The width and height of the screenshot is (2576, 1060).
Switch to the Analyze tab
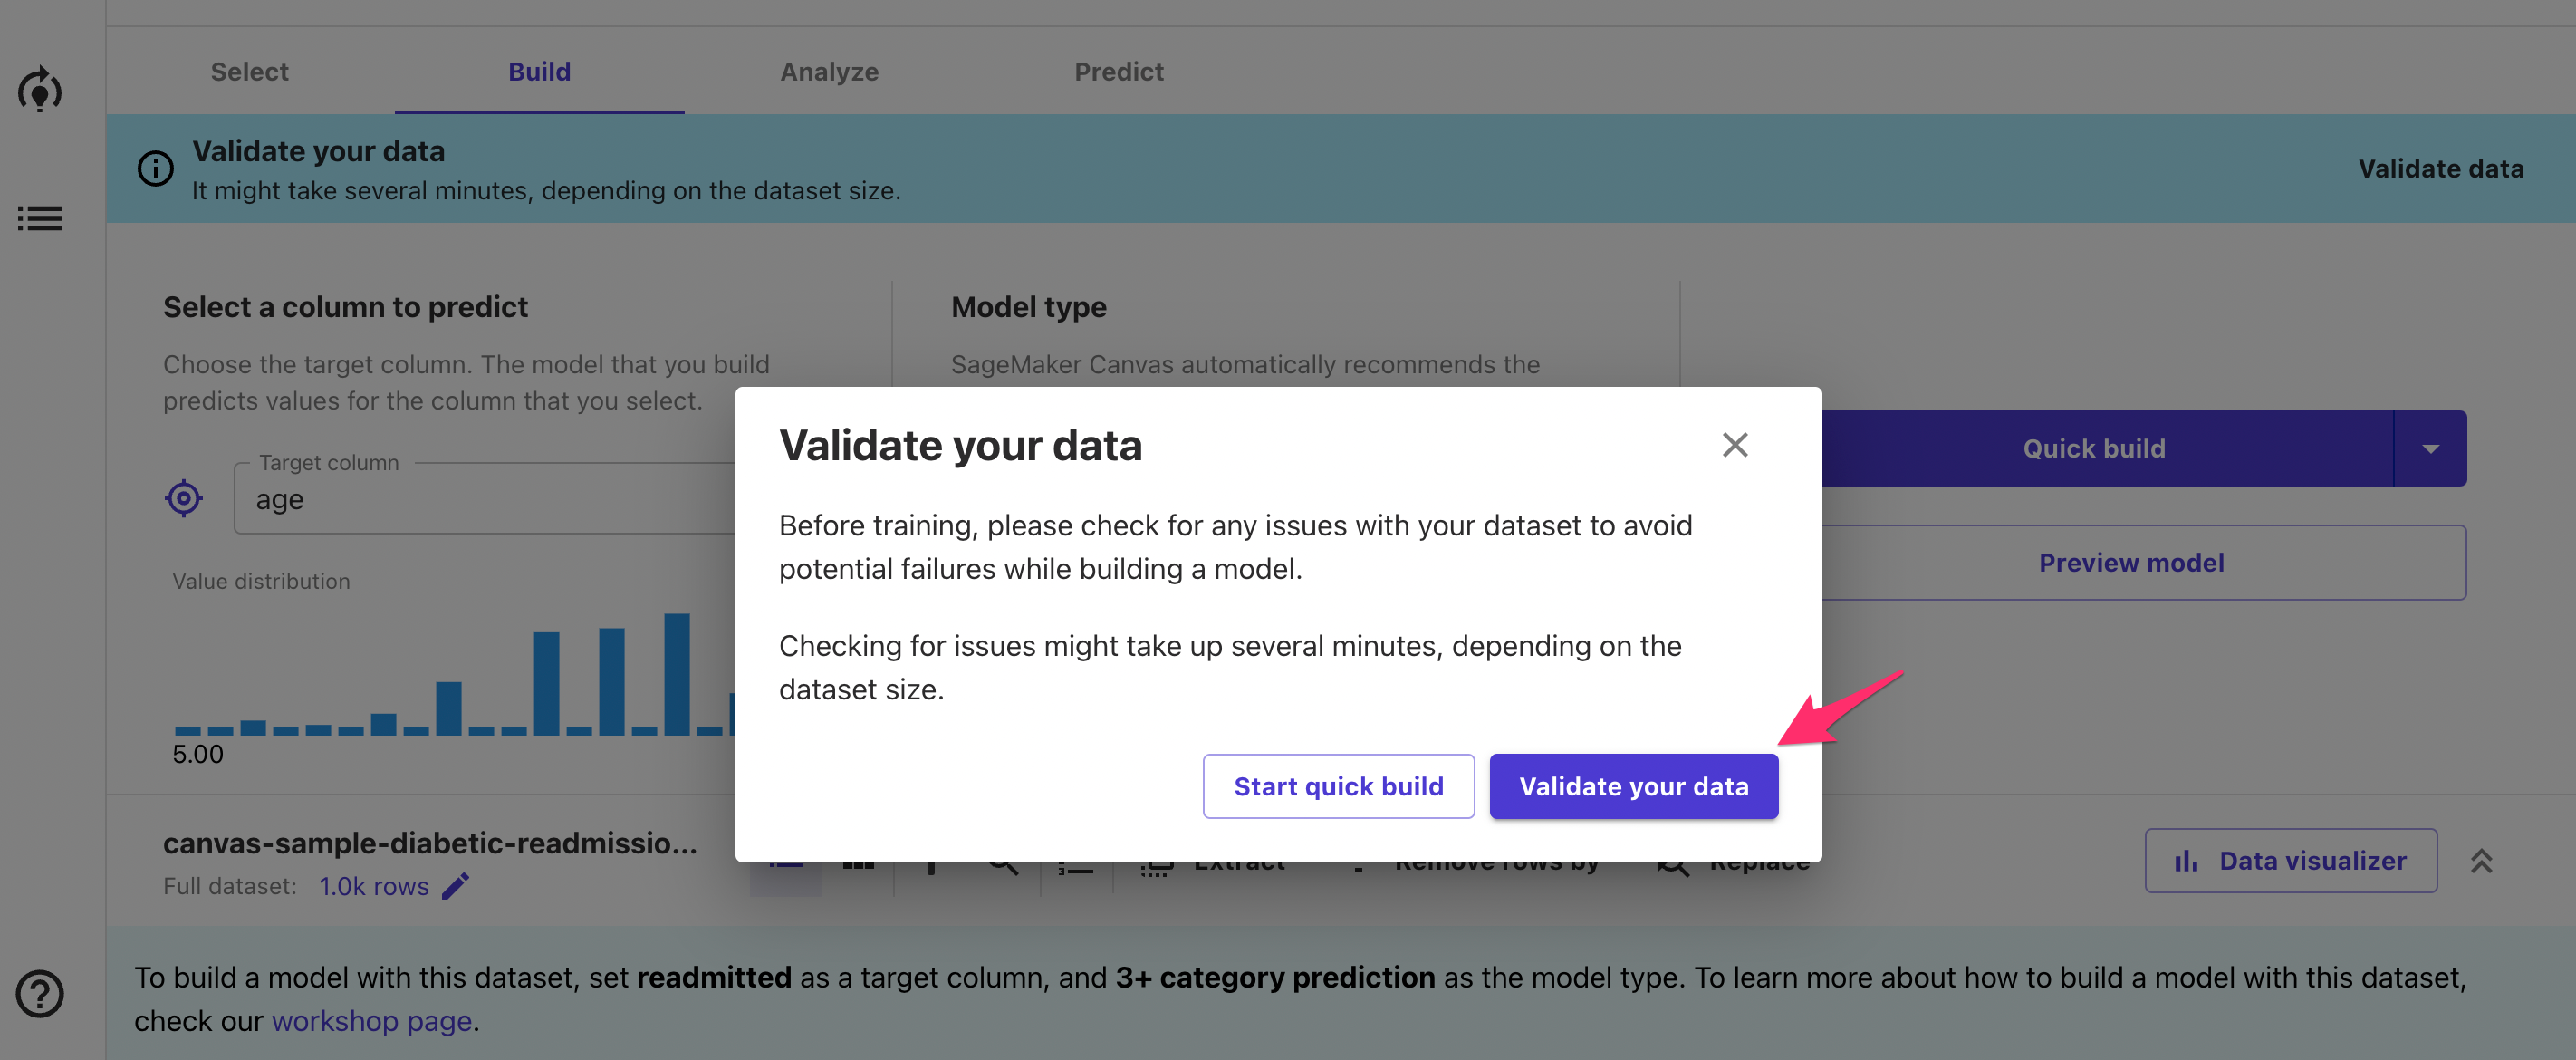830,72
